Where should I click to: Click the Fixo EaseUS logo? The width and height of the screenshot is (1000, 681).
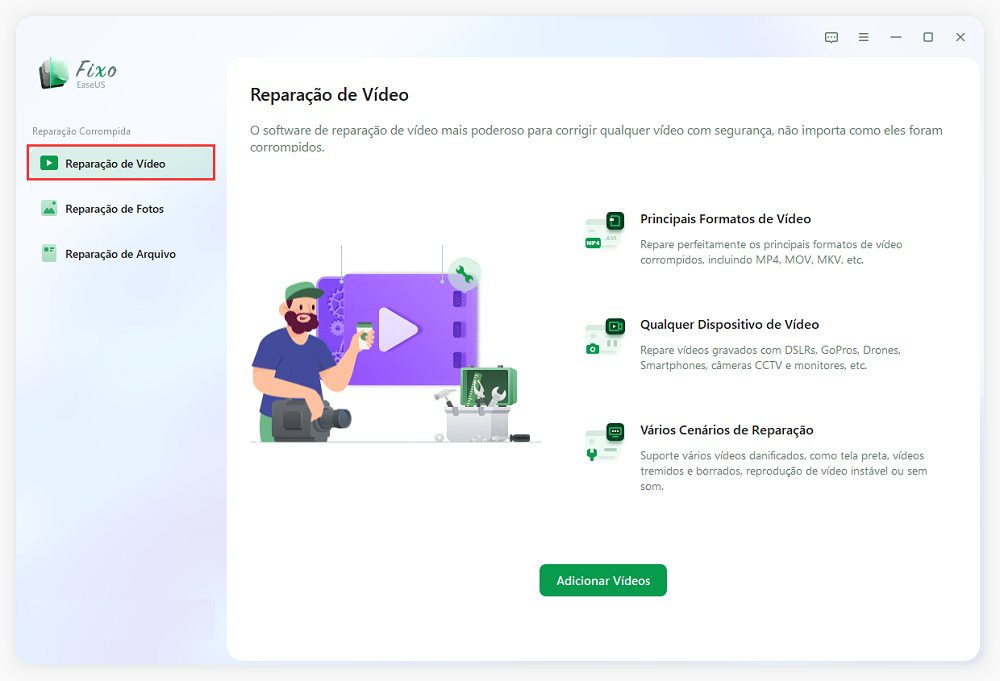point(78,75)
